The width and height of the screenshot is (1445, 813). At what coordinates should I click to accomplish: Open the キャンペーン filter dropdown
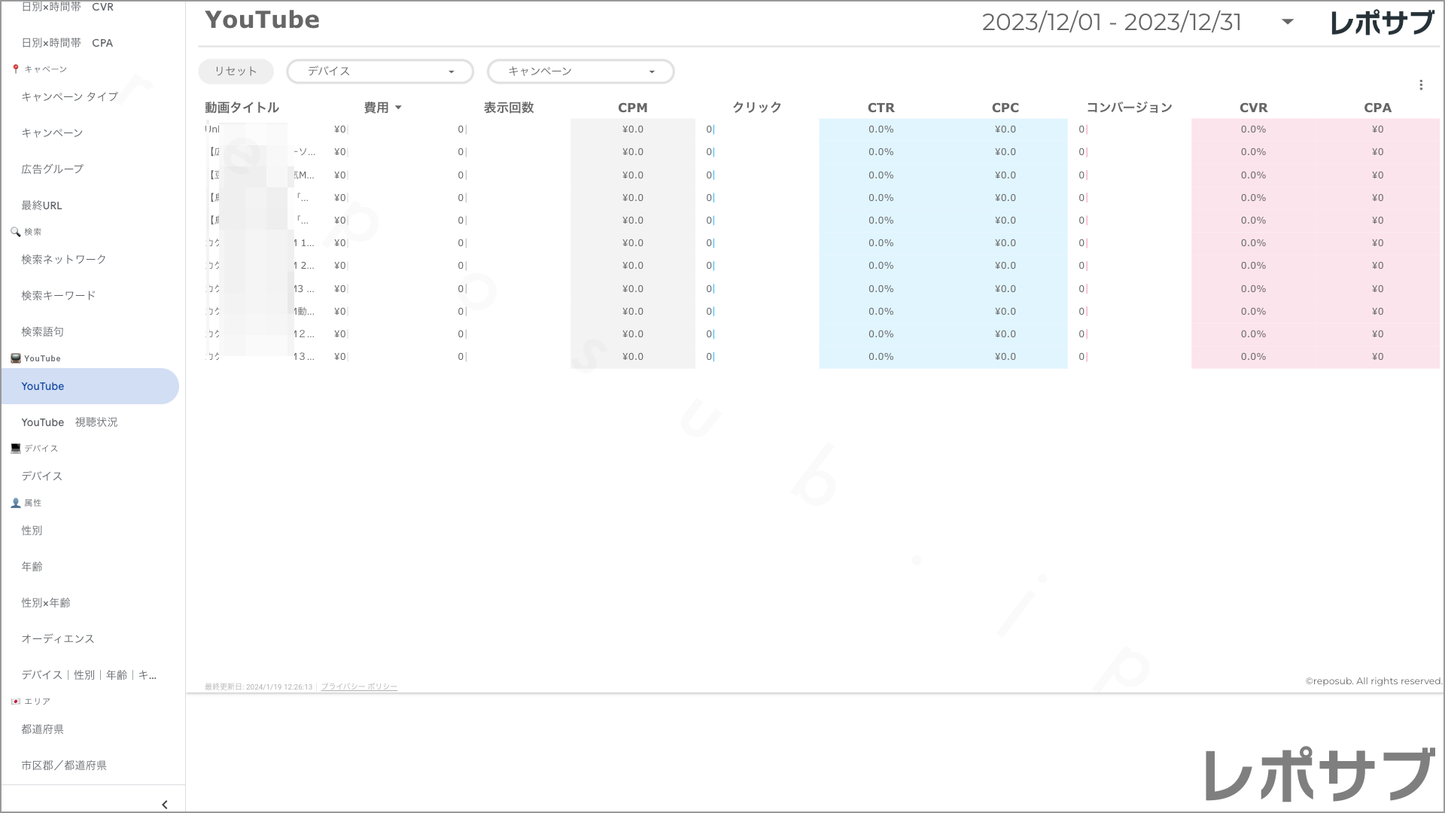(580, 72)
